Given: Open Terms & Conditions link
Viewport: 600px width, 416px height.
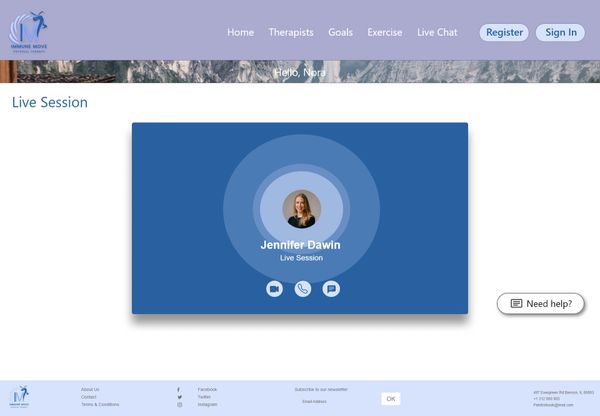Looking at the screenshot, I should point(100,405).
